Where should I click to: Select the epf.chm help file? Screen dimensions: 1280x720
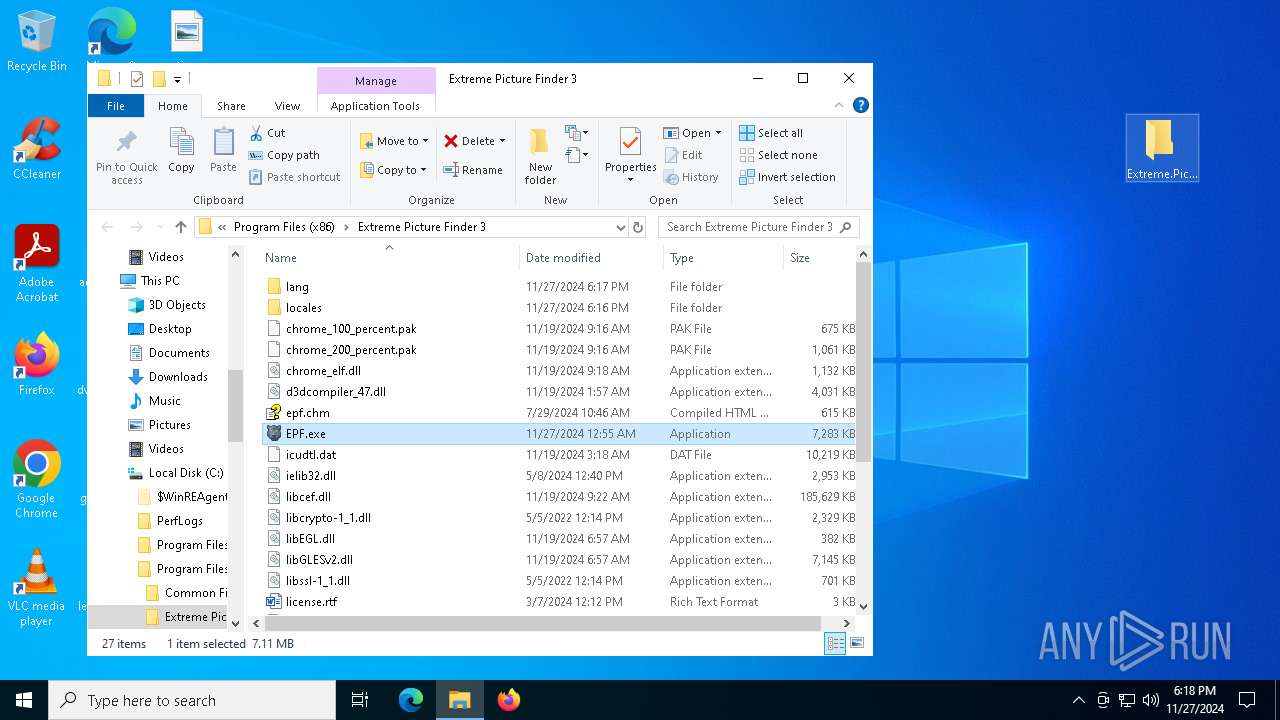(x=558, y=413)
